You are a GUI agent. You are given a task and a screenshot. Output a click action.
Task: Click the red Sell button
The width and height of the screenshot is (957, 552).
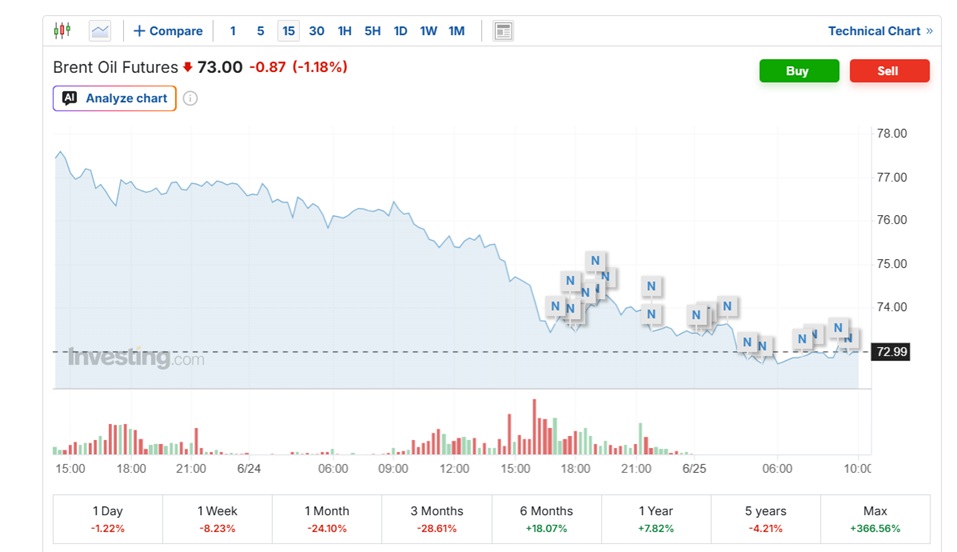click(889, 71)
